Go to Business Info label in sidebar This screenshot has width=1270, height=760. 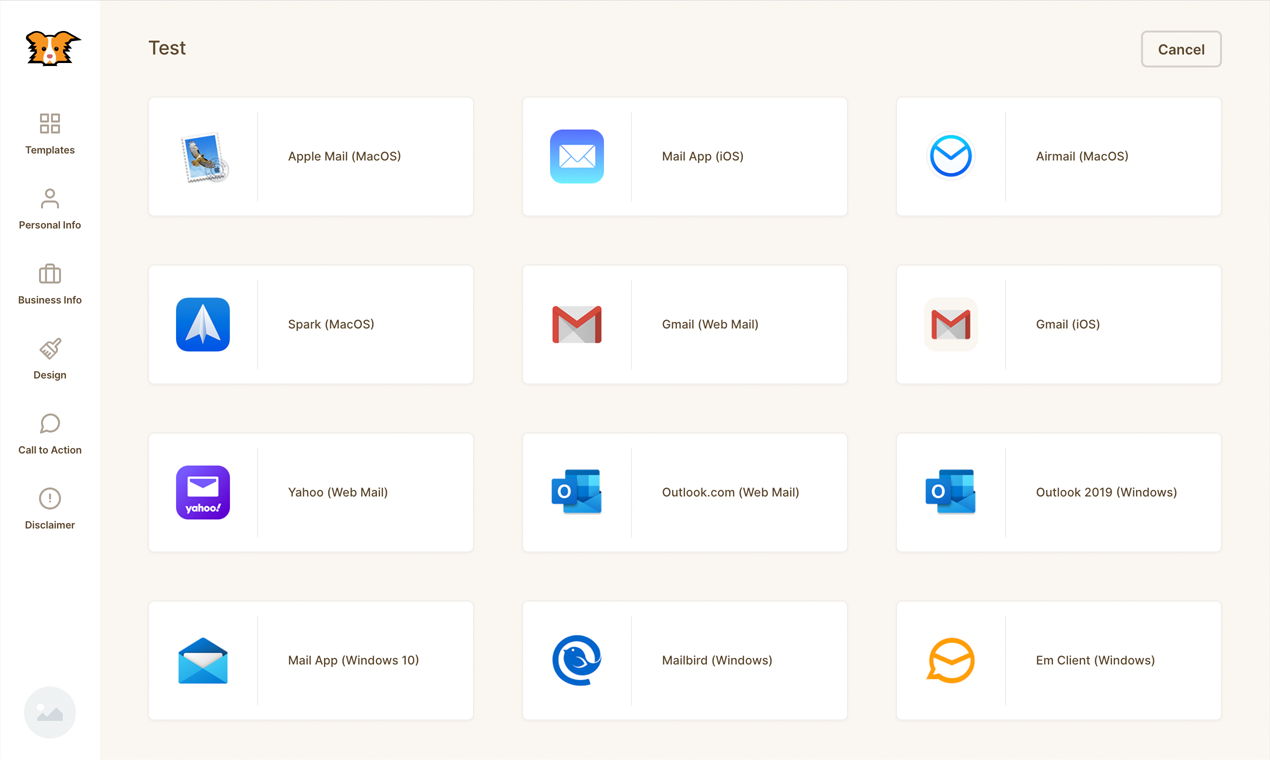pos(50,300)
